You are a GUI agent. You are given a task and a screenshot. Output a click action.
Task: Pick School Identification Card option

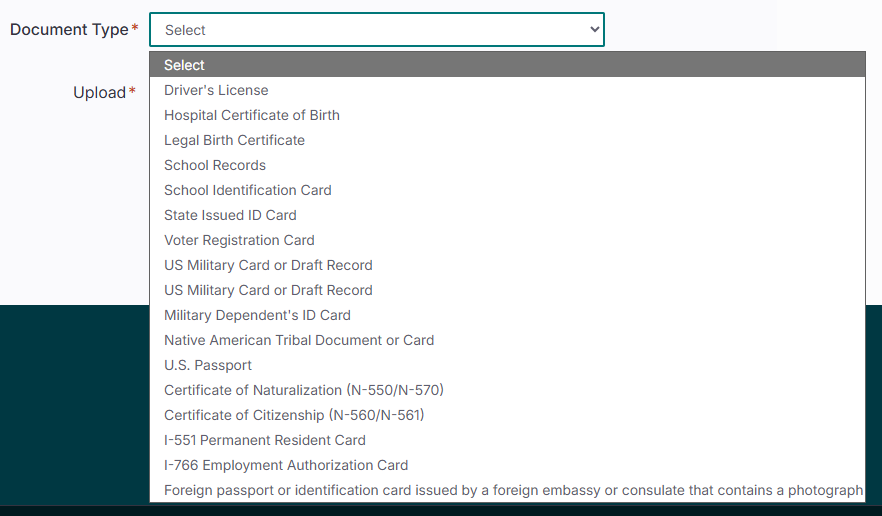point(506,190)
